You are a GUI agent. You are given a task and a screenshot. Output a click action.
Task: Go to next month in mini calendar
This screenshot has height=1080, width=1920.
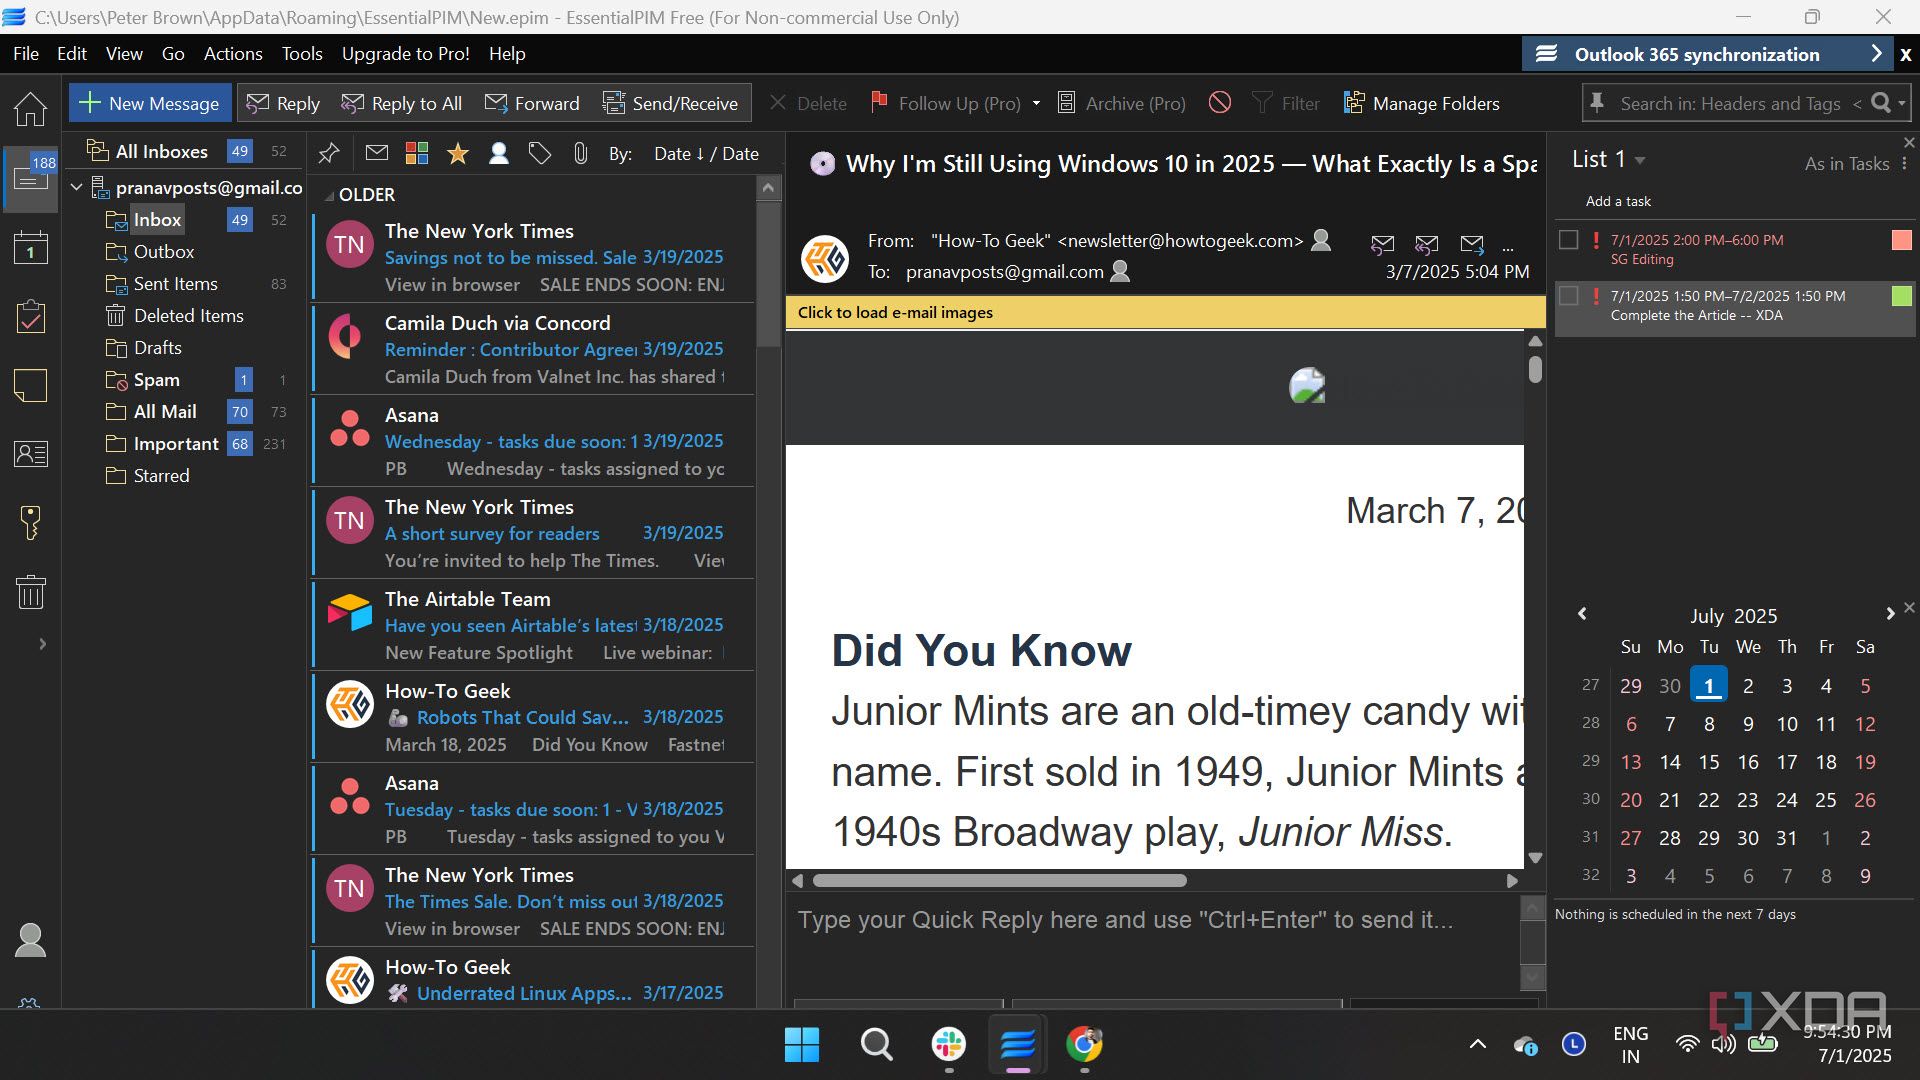[x=1889, y=613]
